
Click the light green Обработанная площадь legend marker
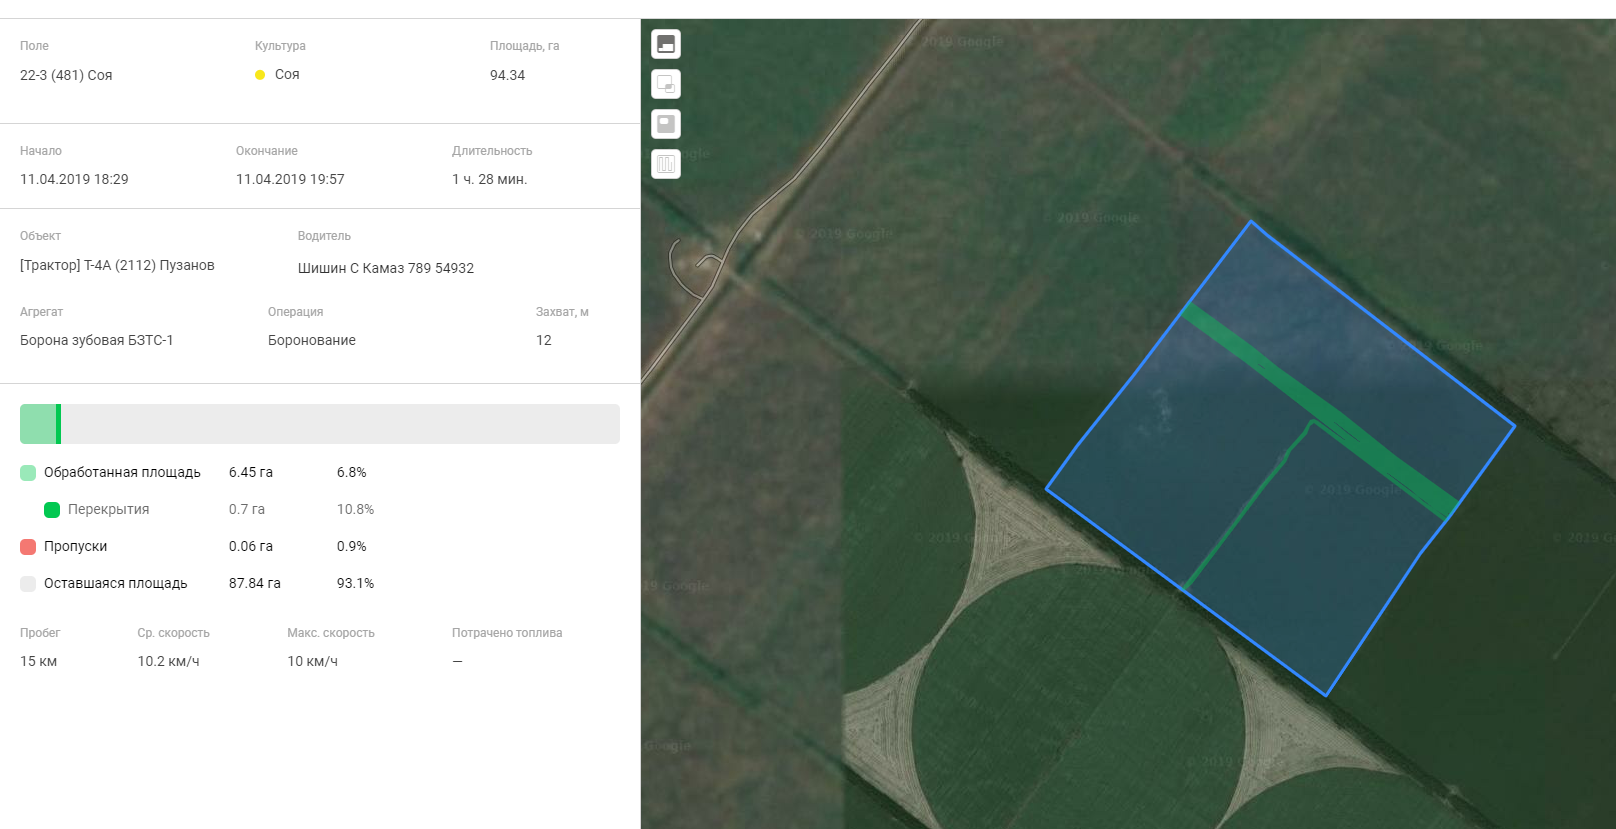tap(28, 473)
